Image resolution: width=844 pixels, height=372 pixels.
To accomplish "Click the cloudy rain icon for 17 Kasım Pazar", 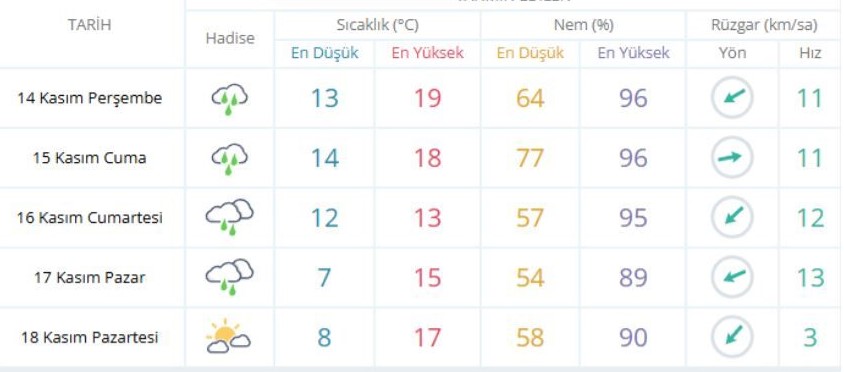I will tap(229, 278).
